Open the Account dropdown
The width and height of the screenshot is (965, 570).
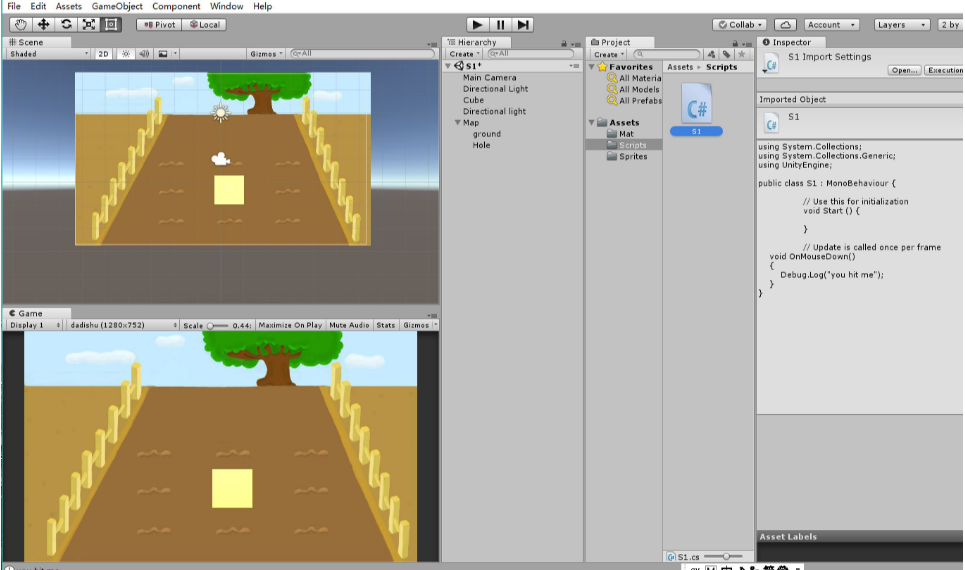tap(831, 25)
